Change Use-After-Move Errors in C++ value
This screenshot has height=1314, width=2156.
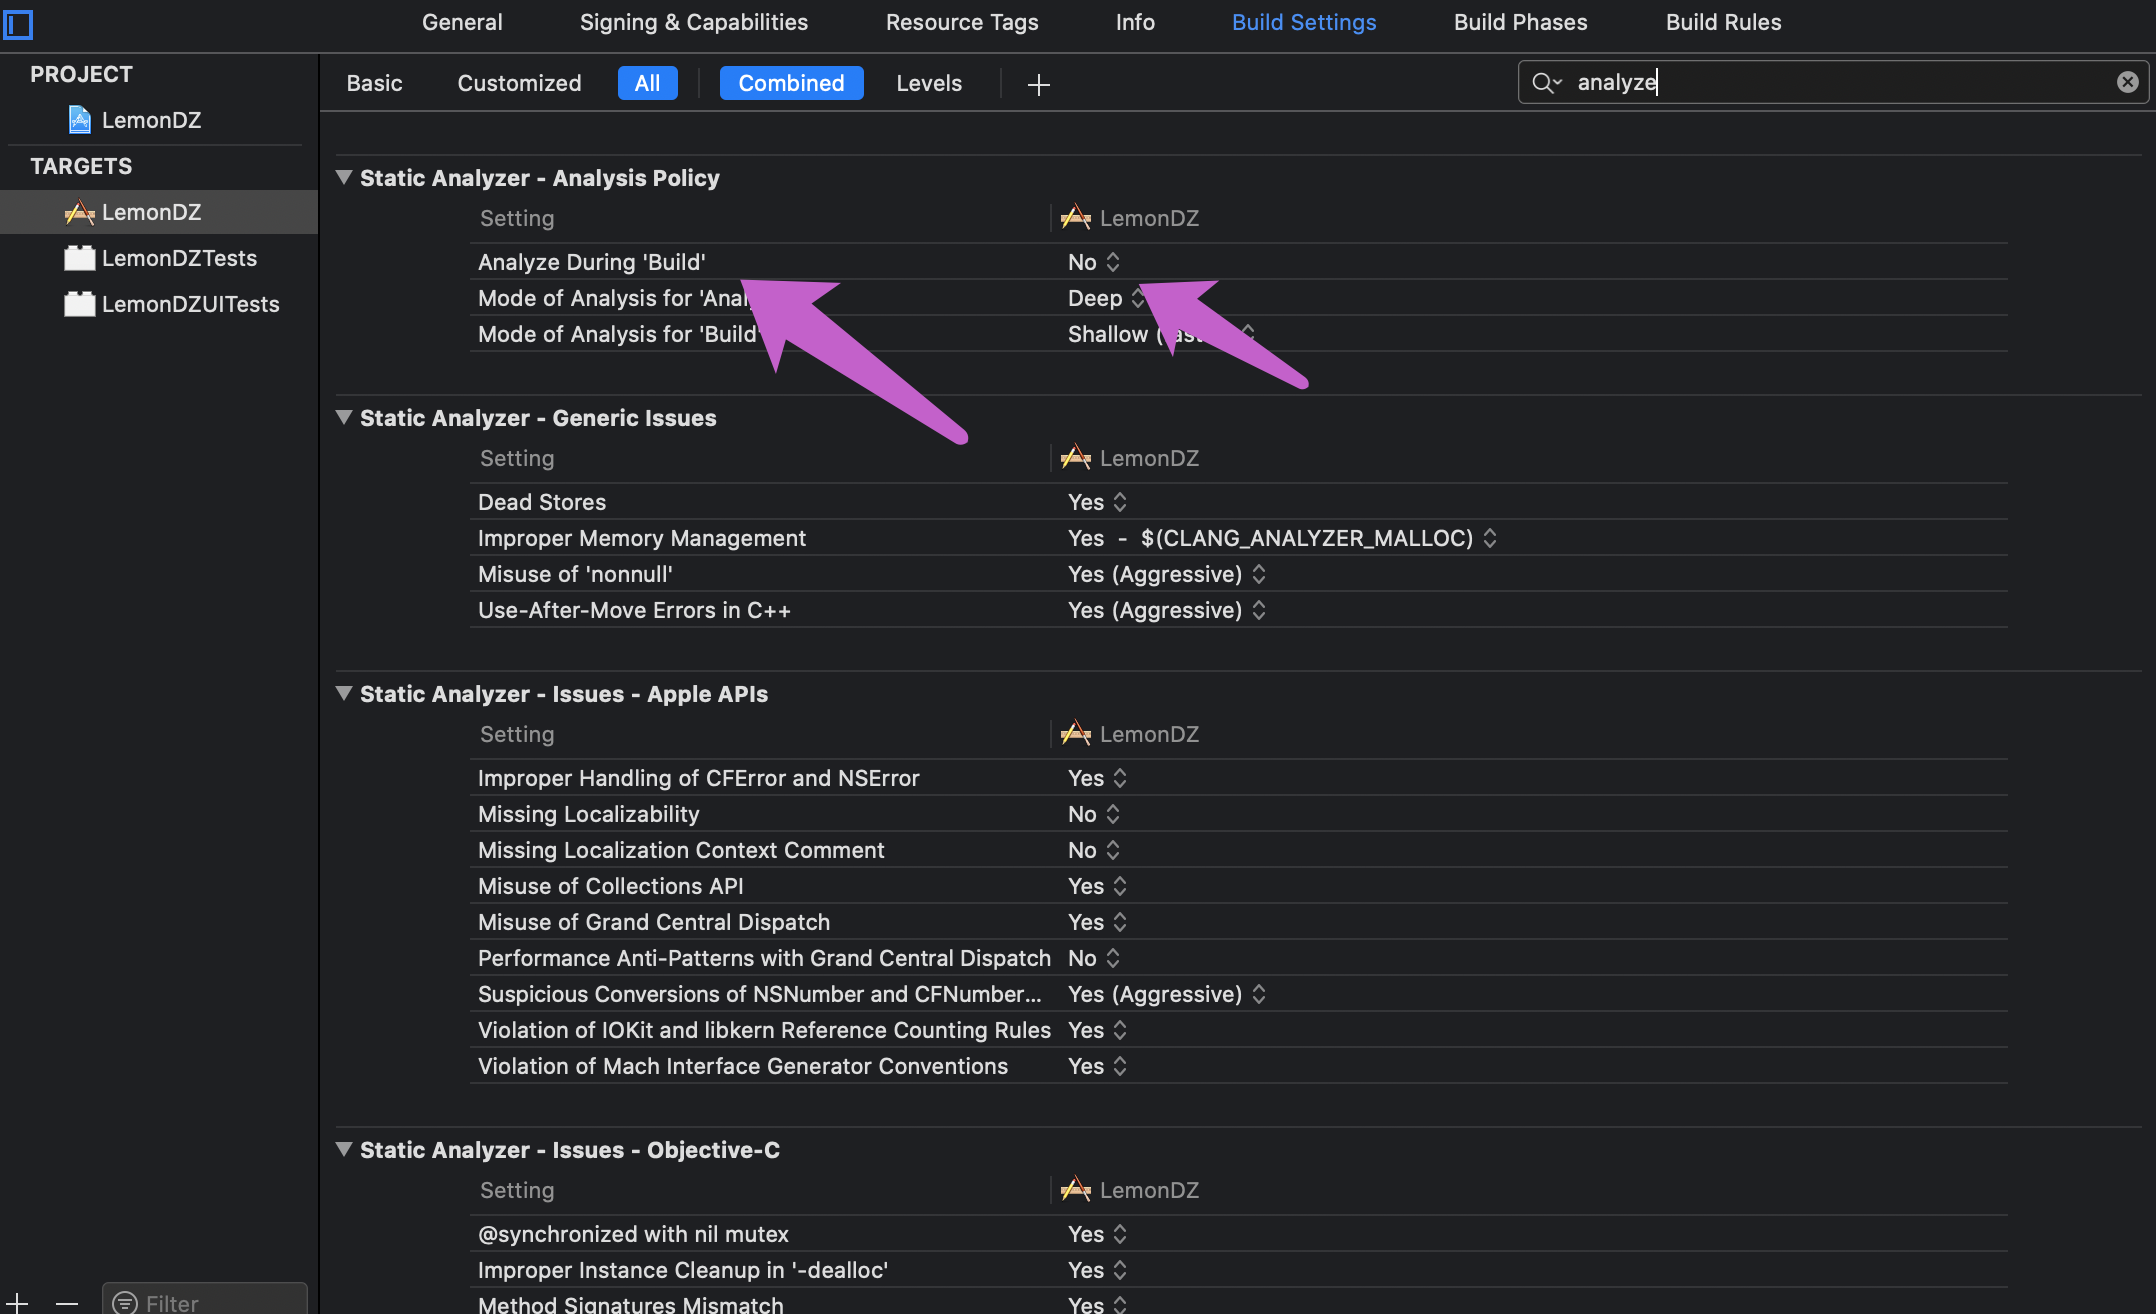pyautogui.click(x=1166, y=610)
